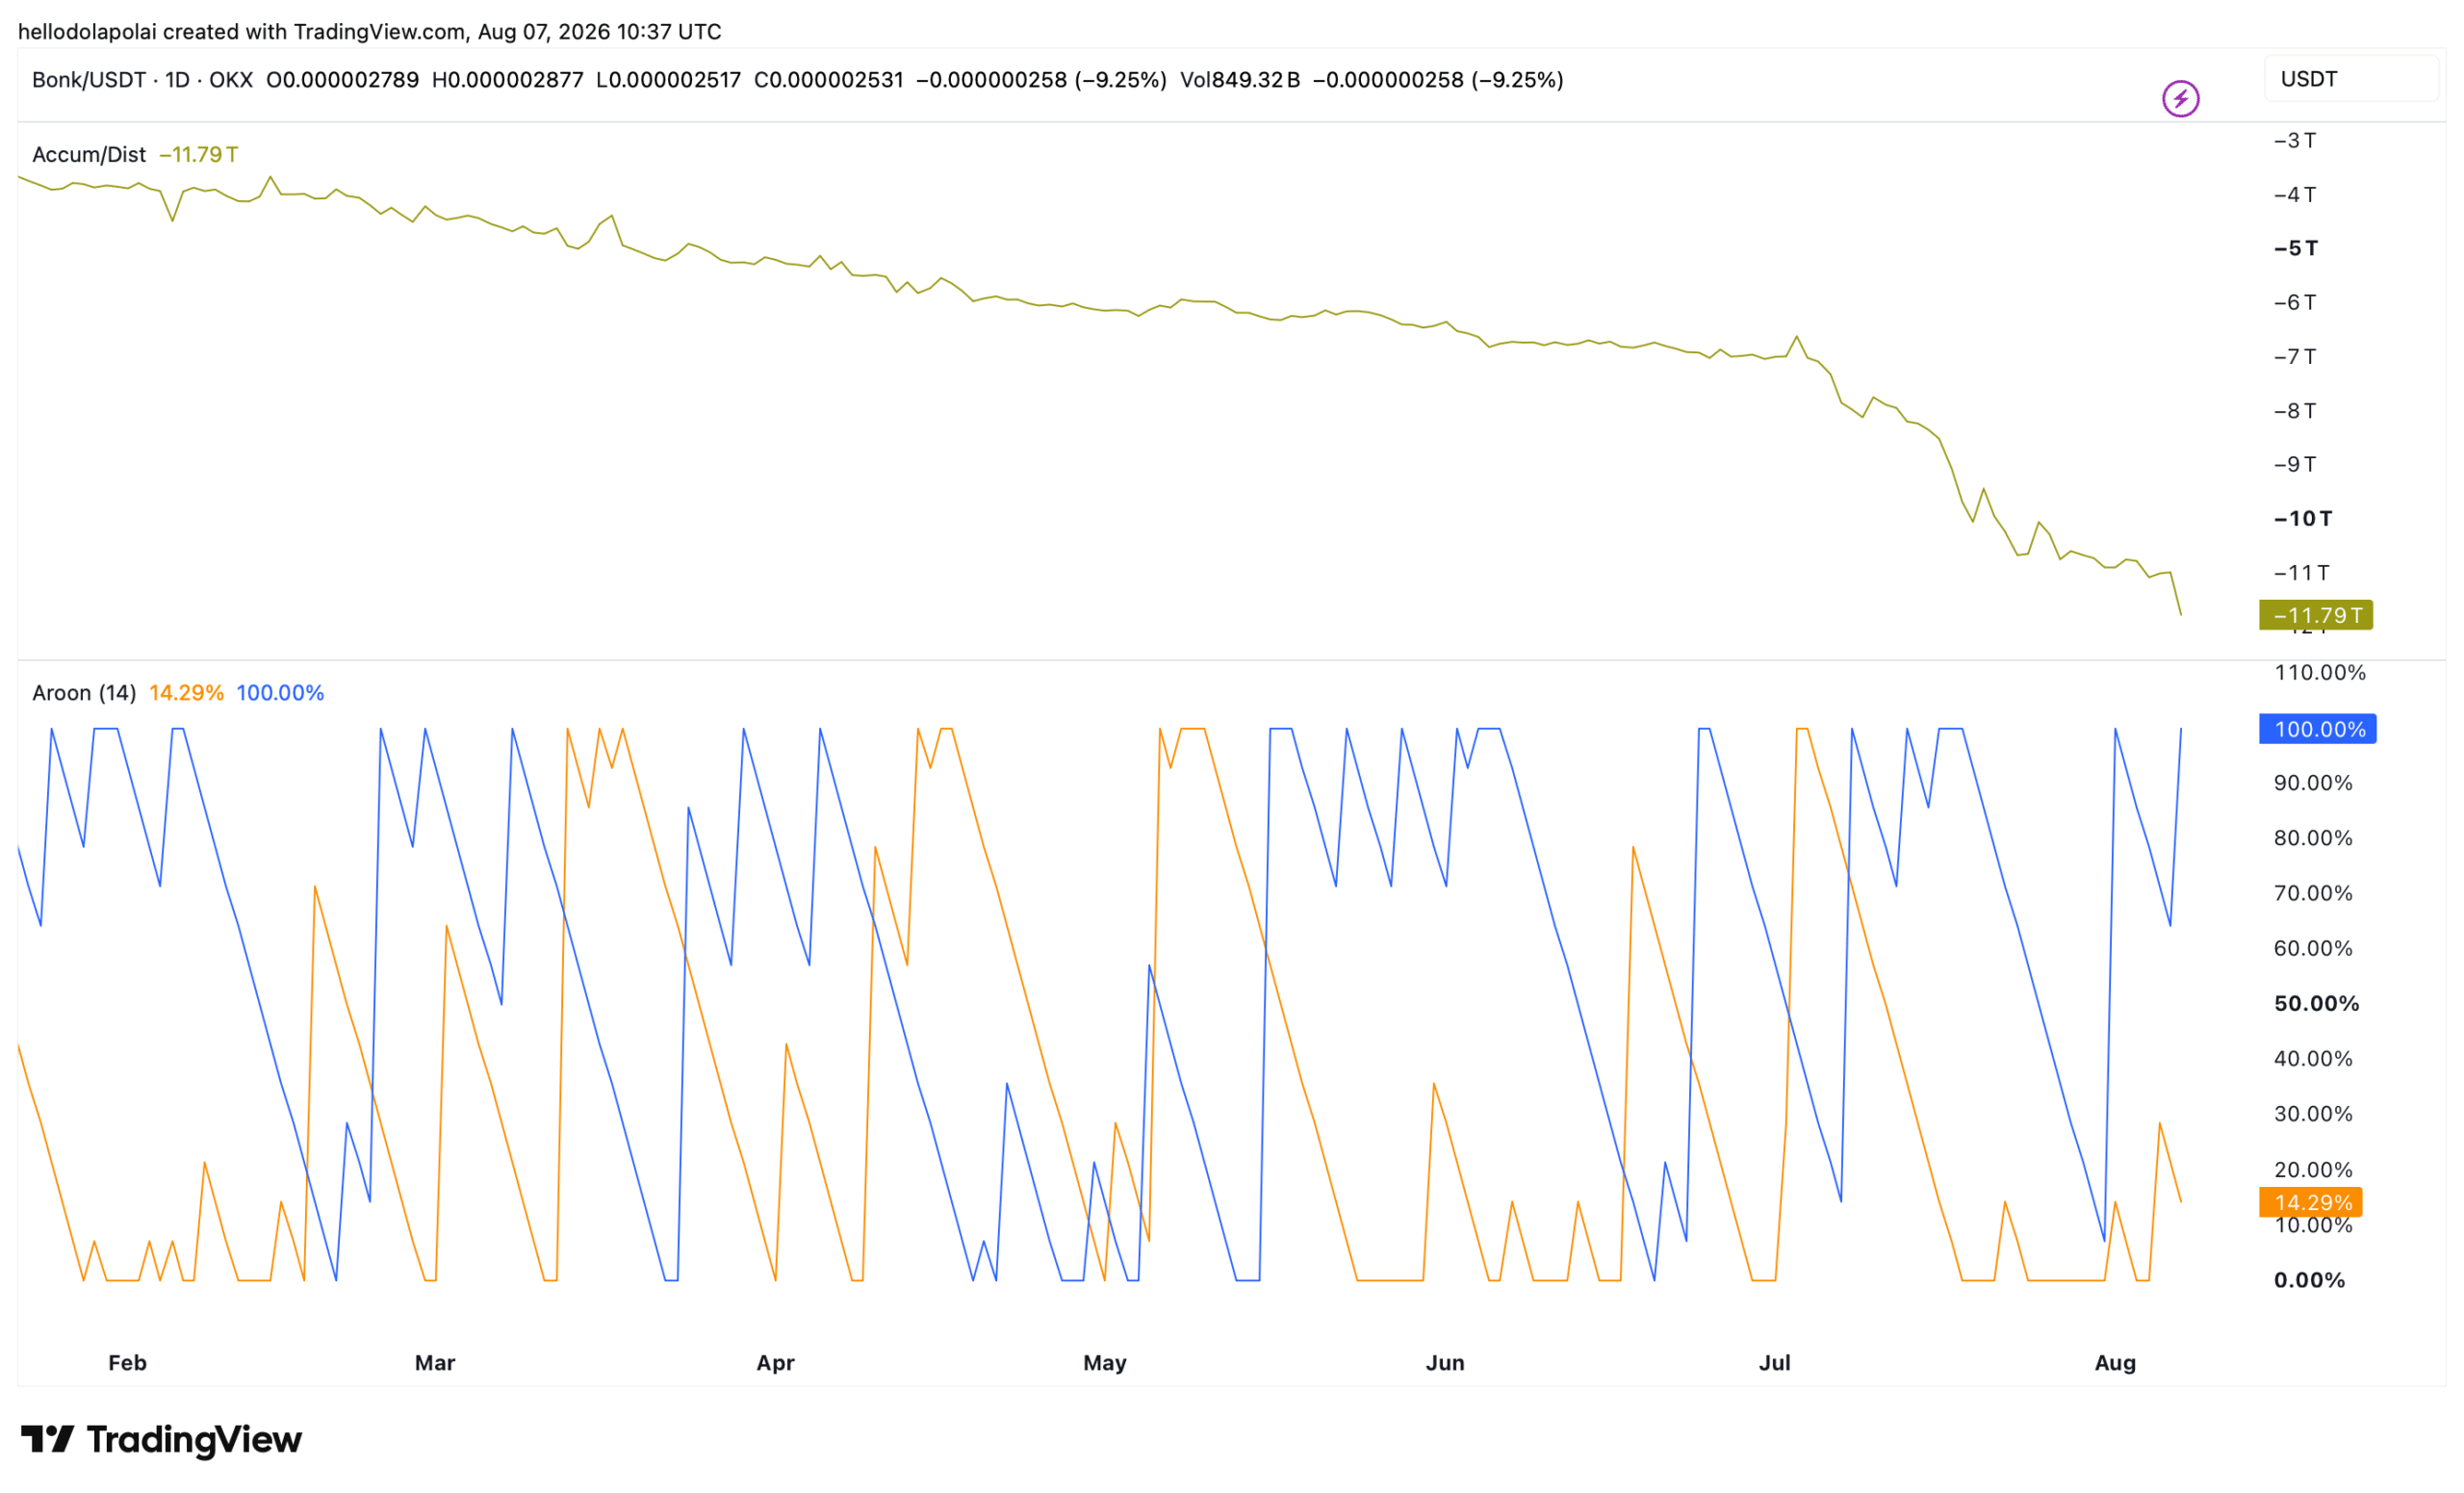This screenshot has width=2464, height=1493.
Task: Click the −11.79 T value beside Accum/Dist label
Action: pyautogui.click(x=198, y=155)
